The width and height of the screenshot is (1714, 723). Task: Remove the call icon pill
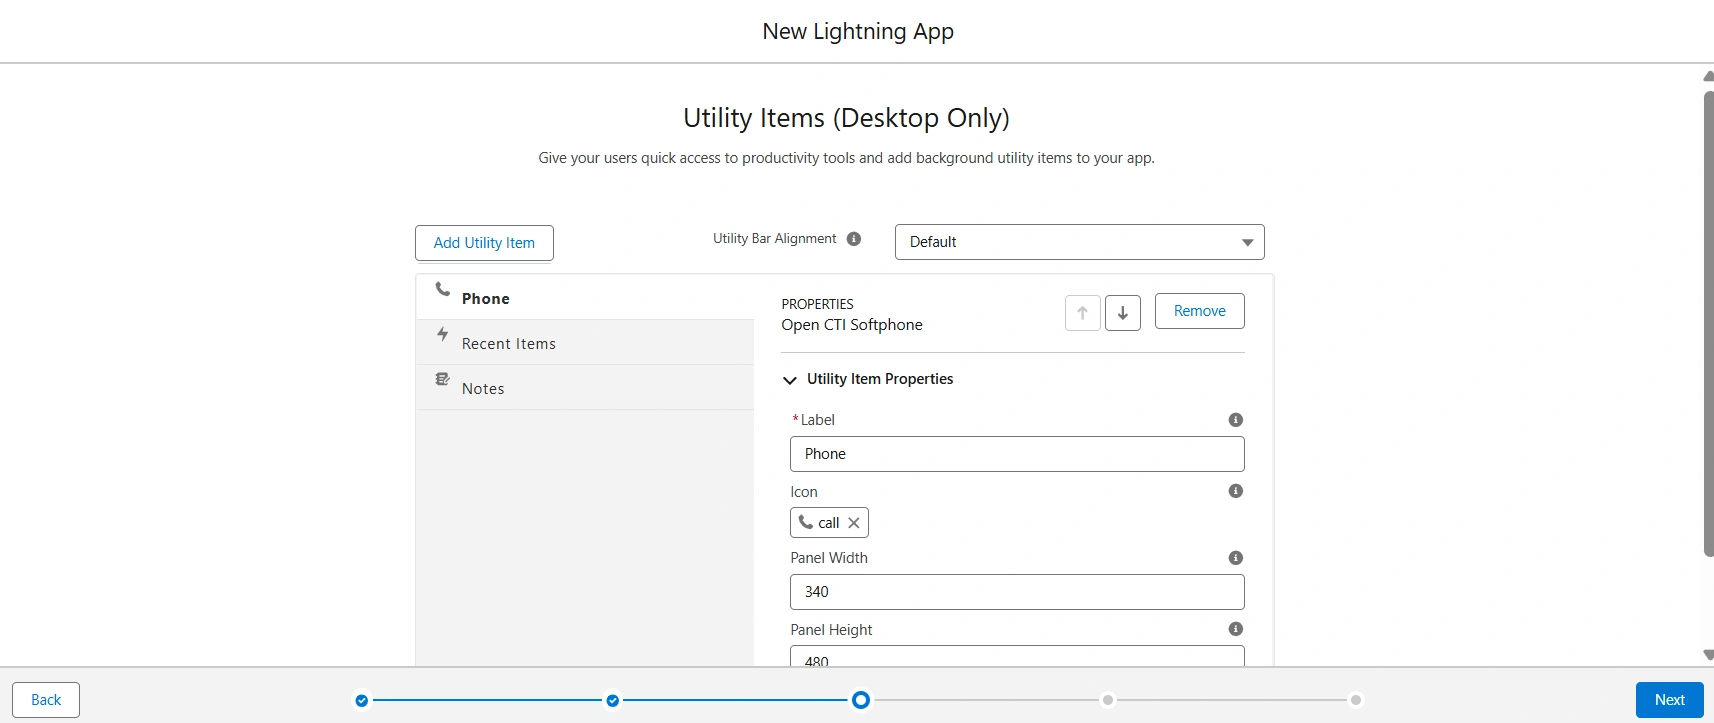854,523
